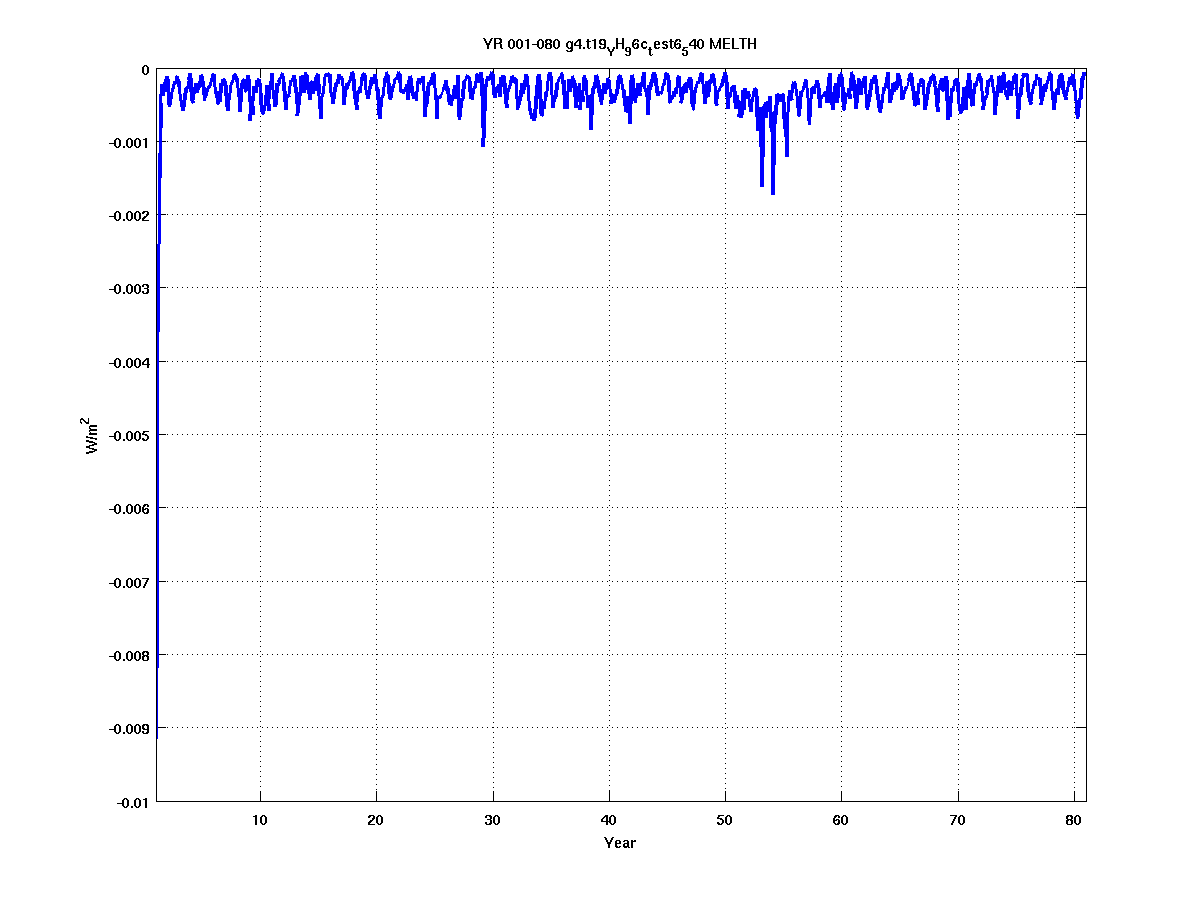Viewport: 1200px width, 900px height.
Task: Click the initial steep drop at year 1
Action: point(158,400)
